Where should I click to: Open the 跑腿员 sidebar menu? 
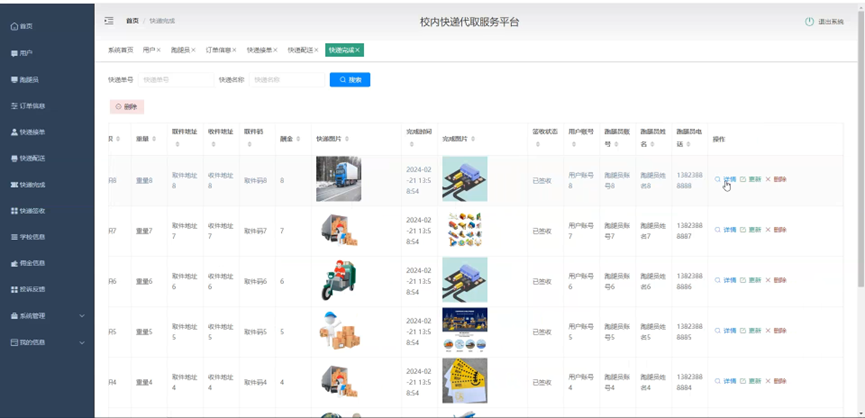pos(25,80)
